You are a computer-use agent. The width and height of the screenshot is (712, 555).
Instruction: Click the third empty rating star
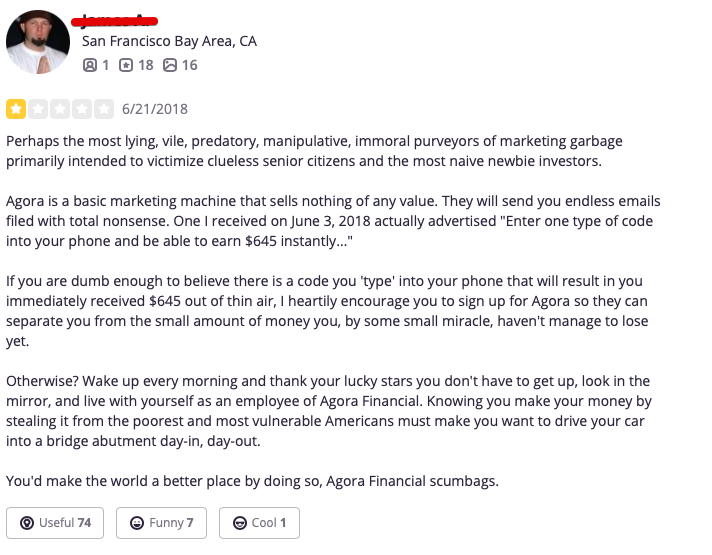pyautogui.click(x=59, y=109)
